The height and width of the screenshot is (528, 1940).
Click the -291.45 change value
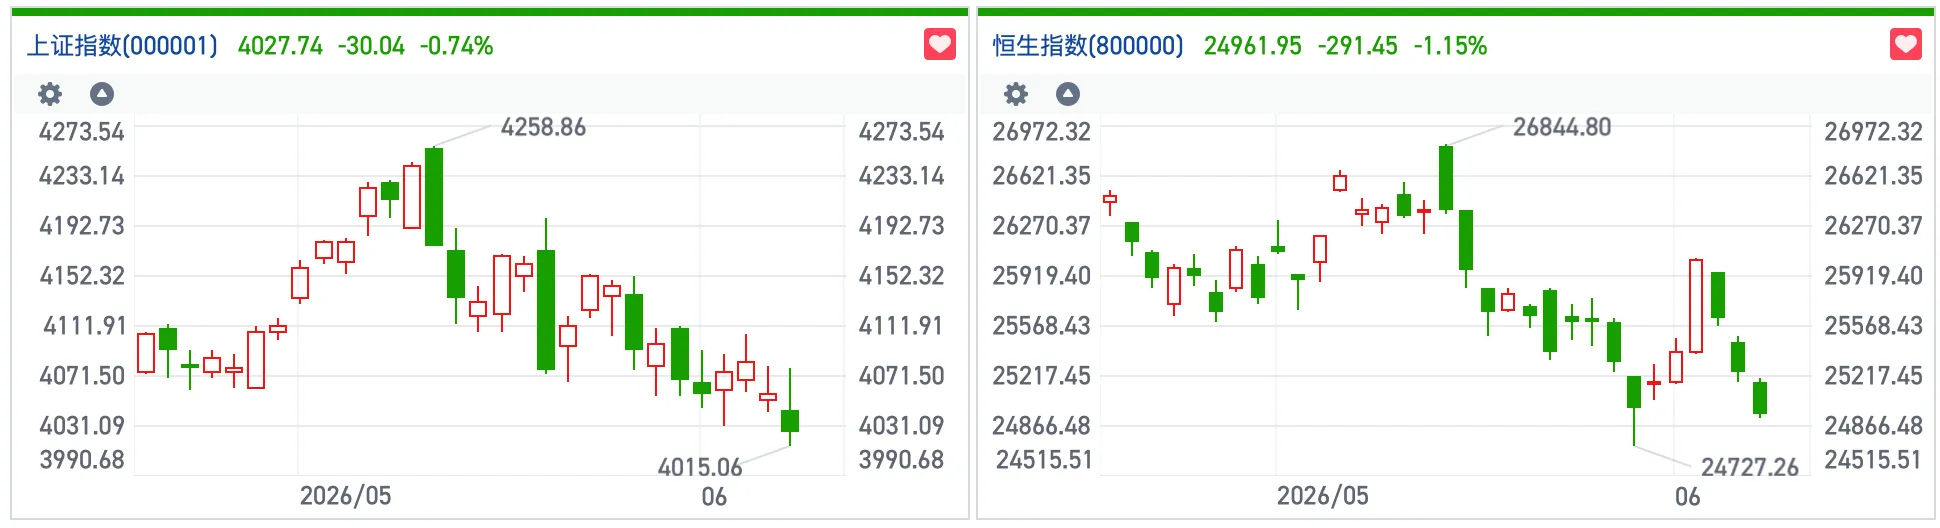click(x=1357, y=46)
